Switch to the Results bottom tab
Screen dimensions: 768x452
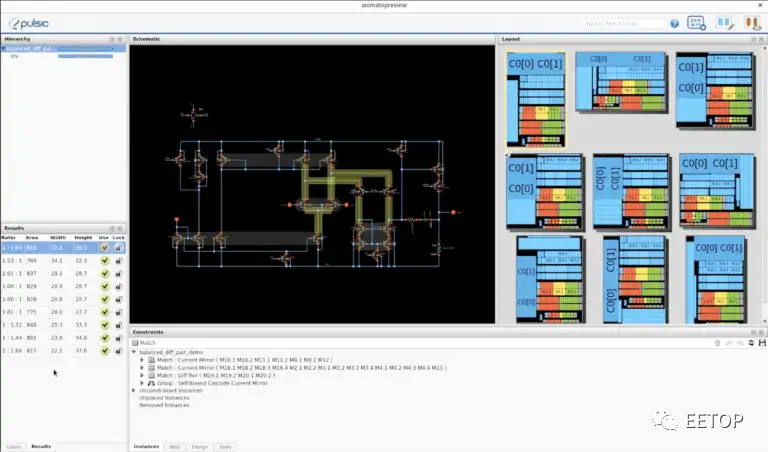point(41,447)
